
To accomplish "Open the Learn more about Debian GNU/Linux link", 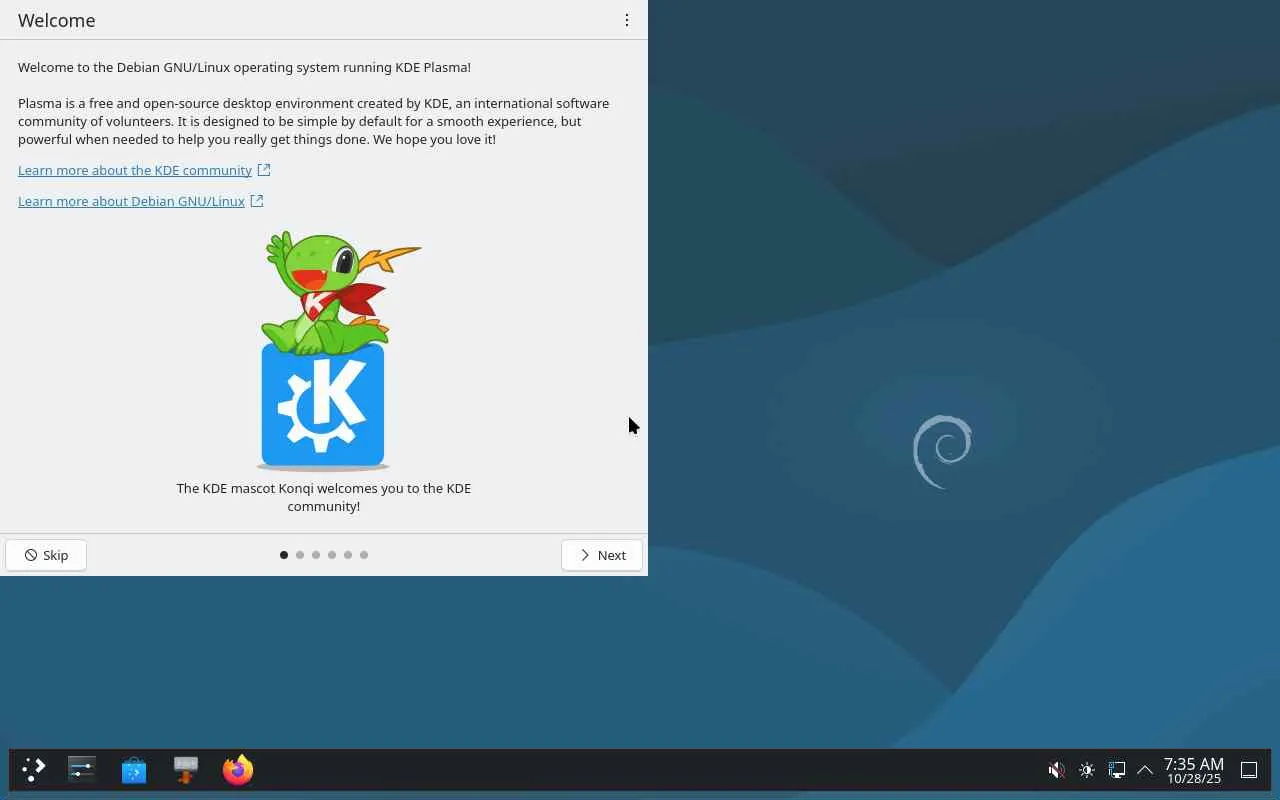I will tap(141, 201).
